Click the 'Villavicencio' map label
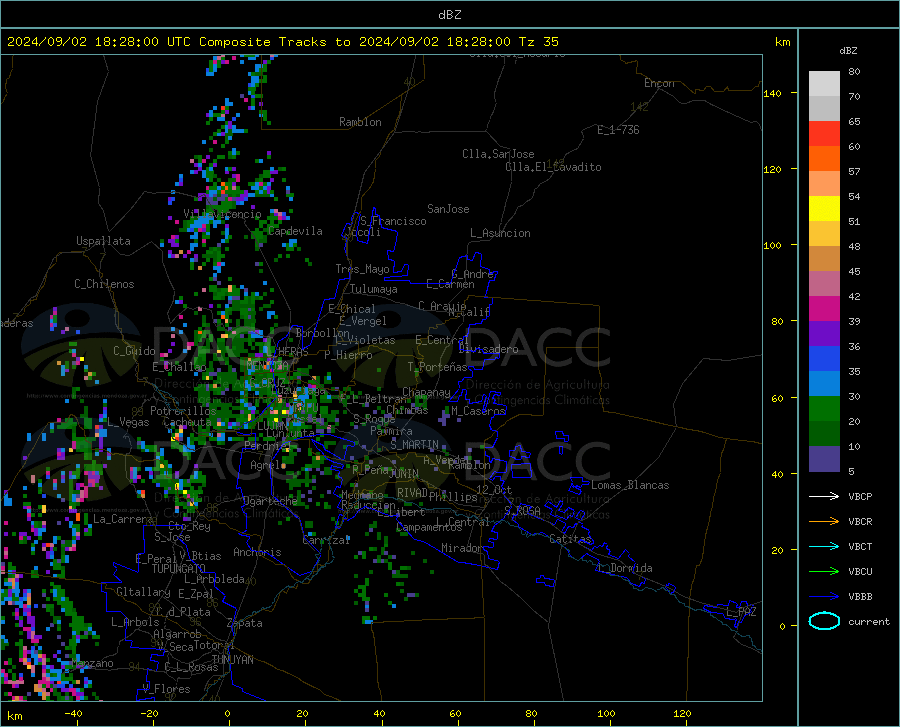Screen dimensions: 900x727 [x=222, y=214]
